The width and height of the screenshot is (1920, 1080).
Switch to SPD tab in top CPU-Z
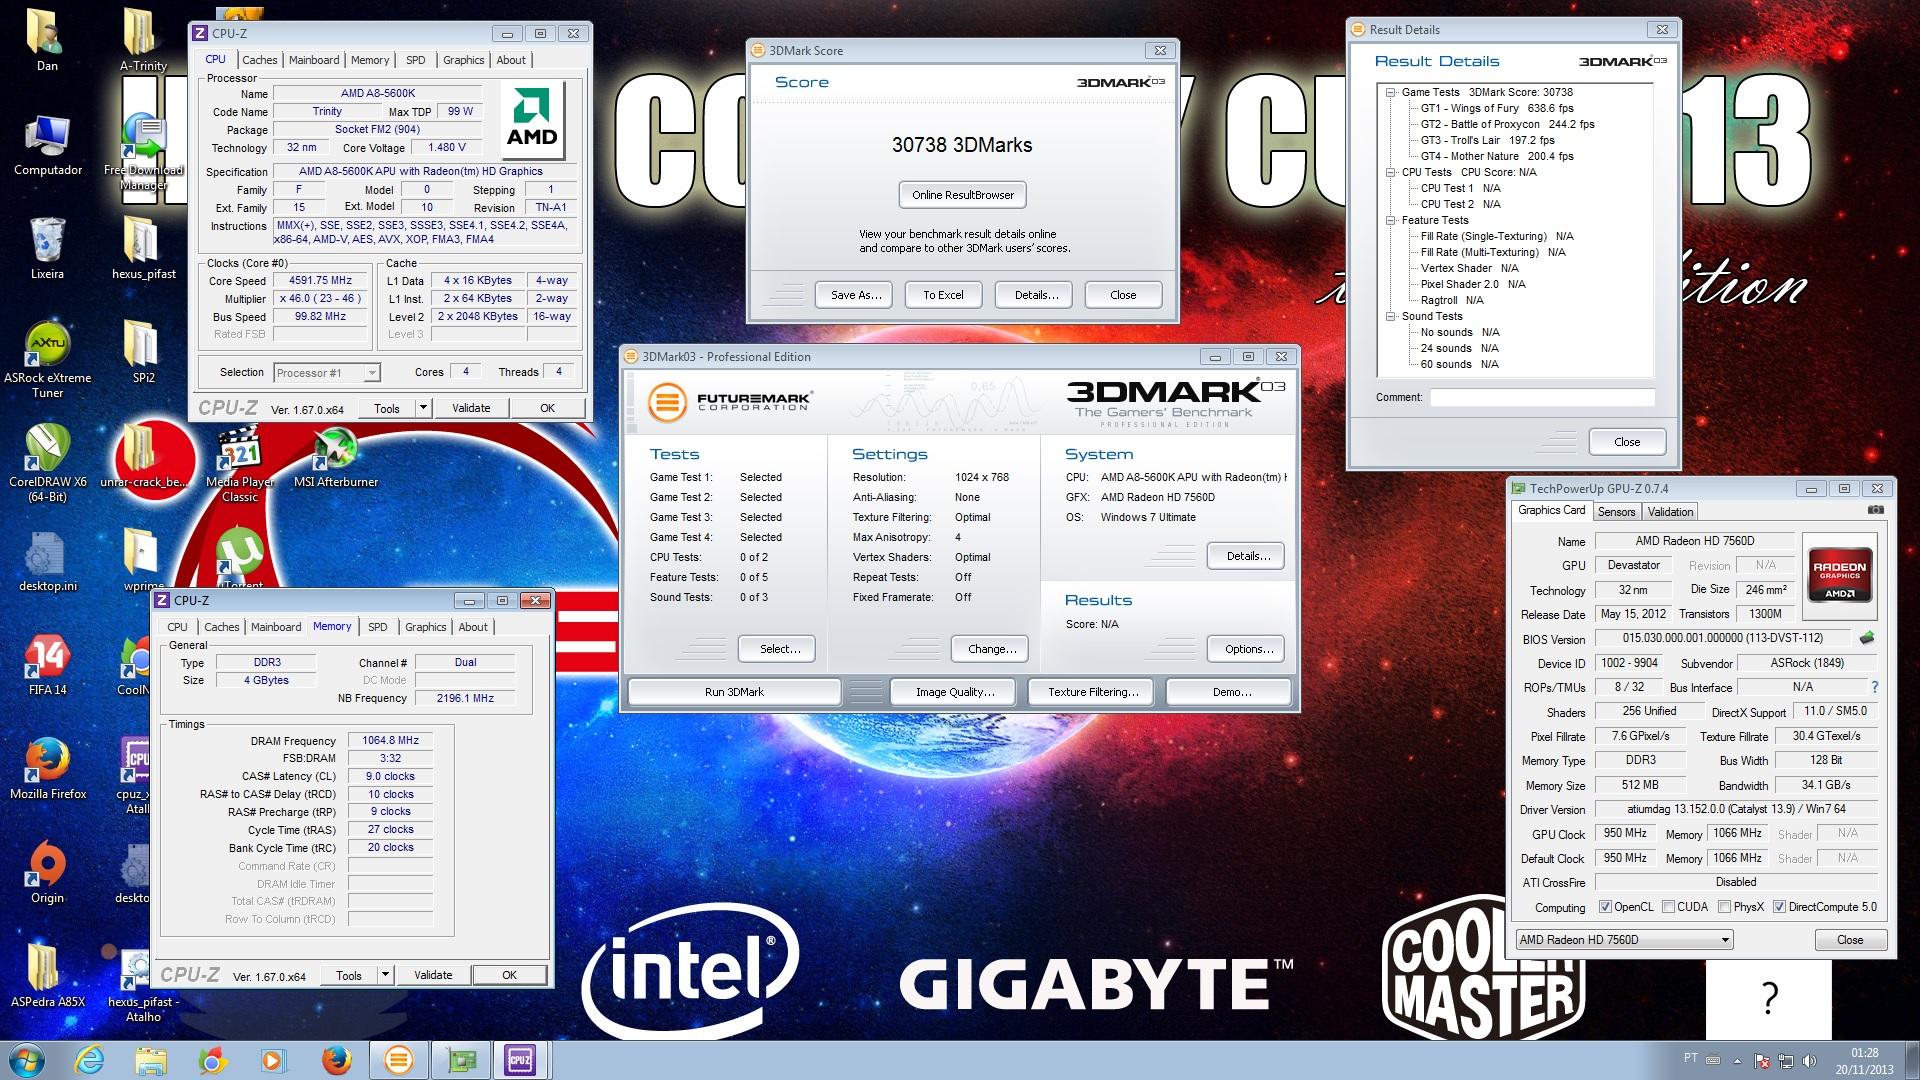416,60
